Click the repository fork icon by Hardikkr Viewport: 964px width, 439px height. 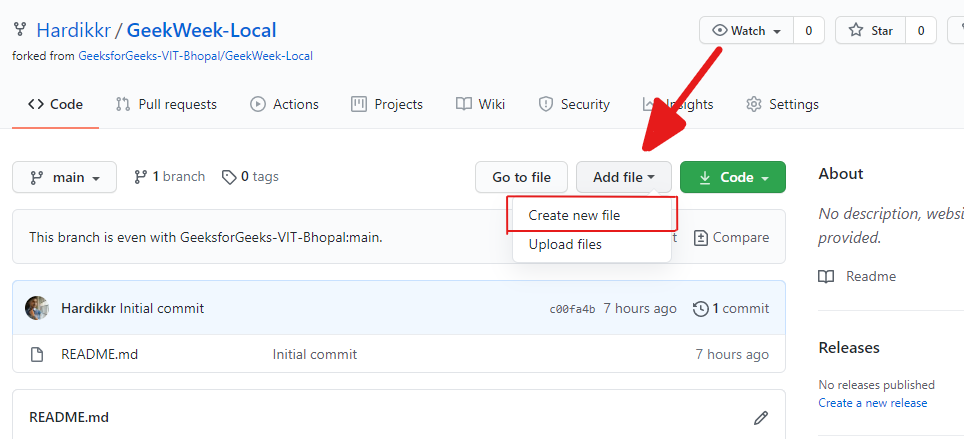pyautogui.click(x=21, y=29)
